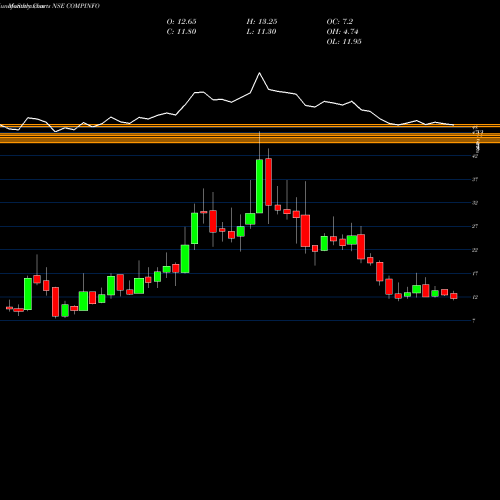
Task: Select the tallest green candlestick at the peak
Action: 259,186
